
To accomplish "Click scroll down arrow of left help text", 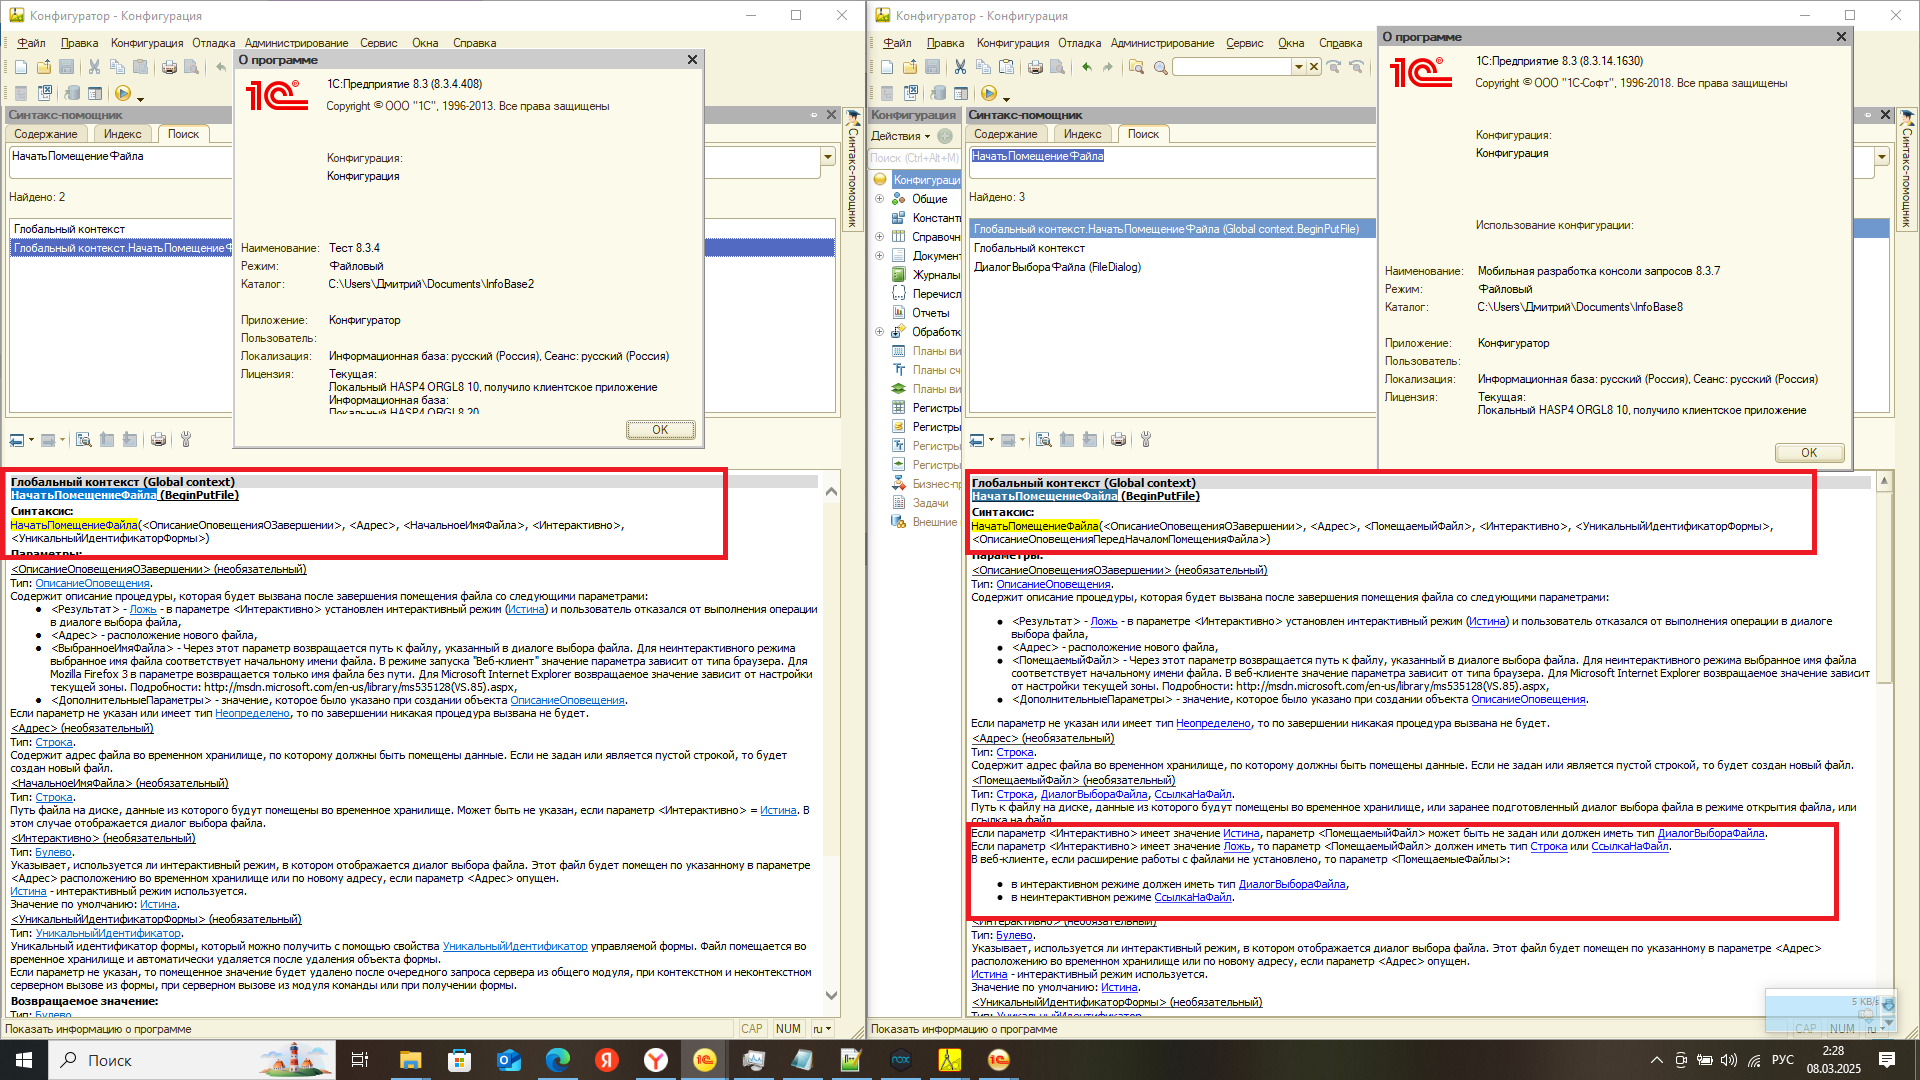I will coord(831,995).
